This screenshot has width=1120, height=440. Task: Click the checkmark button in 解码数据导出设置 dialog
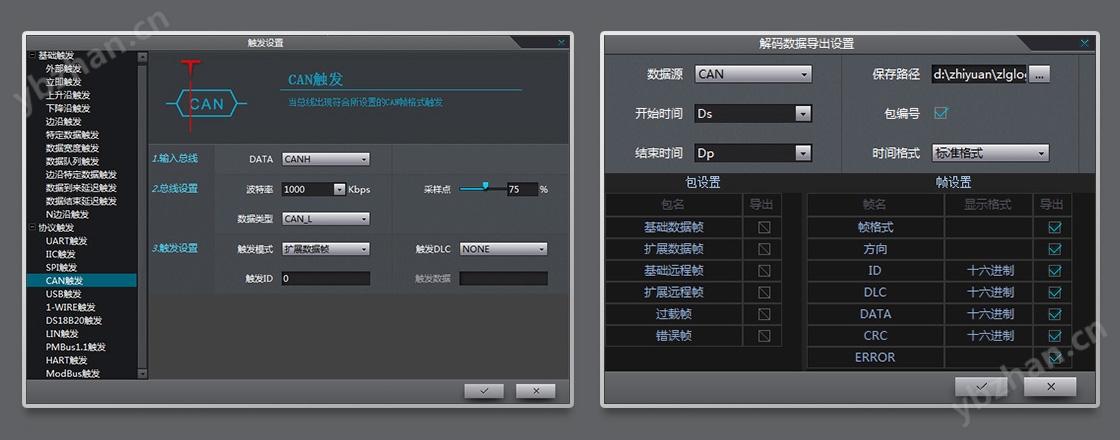[981, 386]
